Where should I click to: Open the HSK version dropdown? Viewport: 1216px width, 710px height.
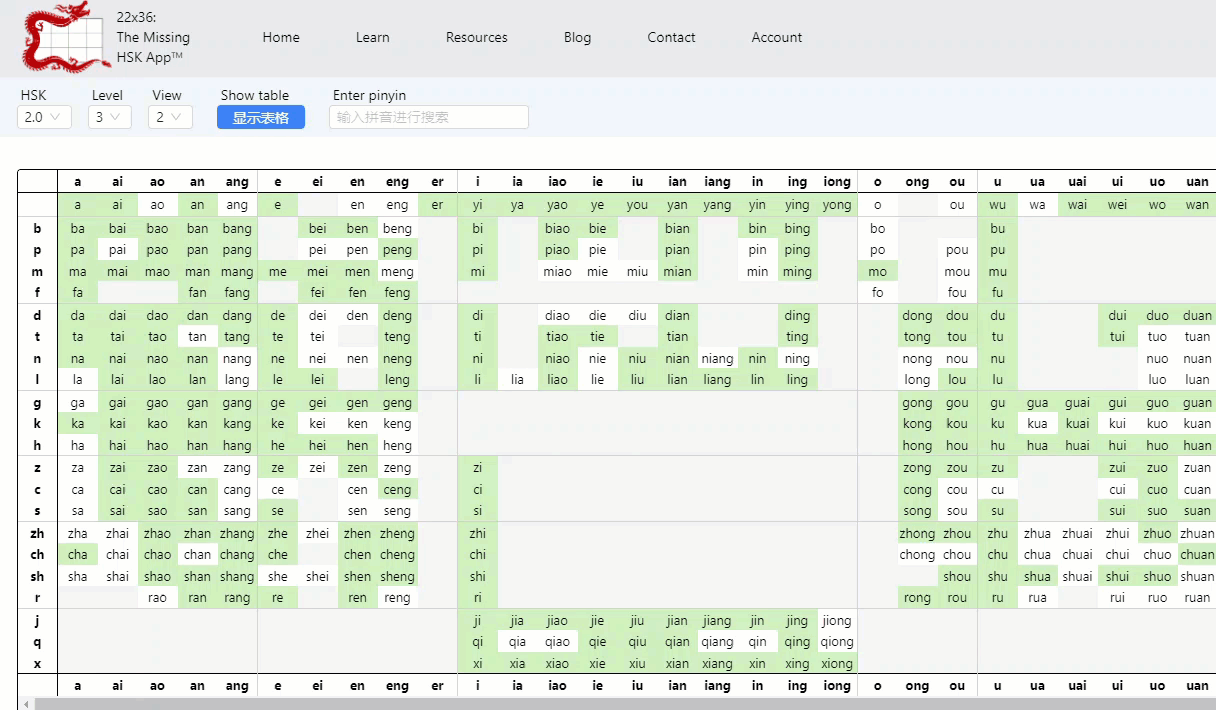coord(44,117)
